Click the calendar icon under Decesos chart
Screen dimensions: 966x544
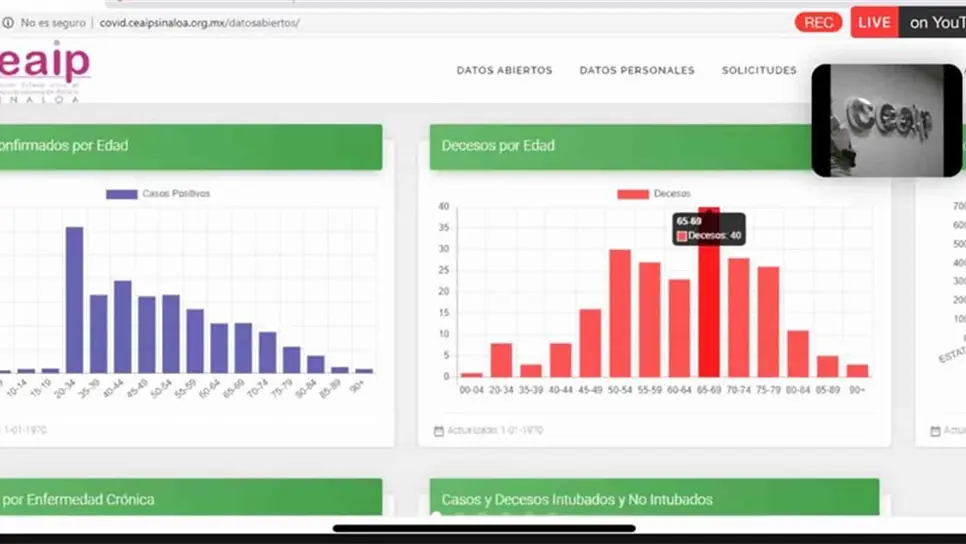(439, 431)
